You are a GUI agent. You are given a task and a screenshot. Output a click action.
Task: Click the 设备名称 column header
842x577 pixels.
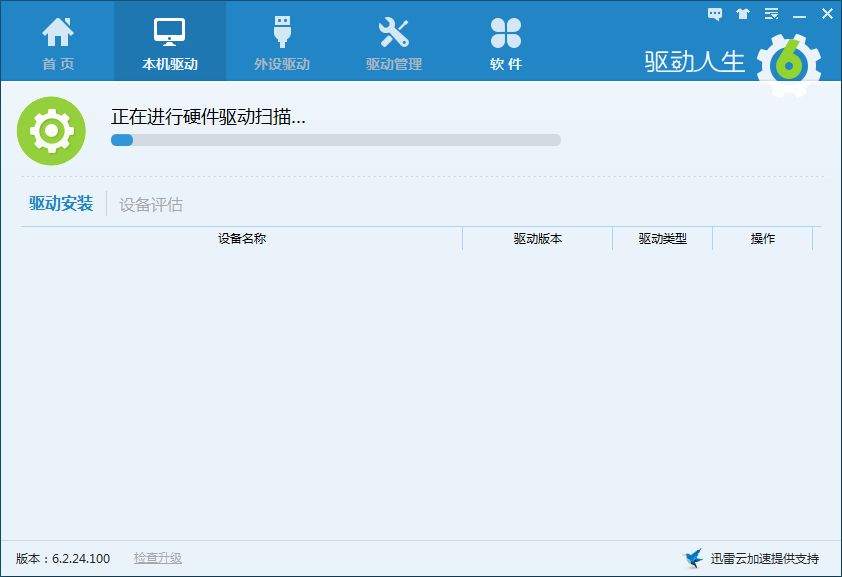tap(242, 239)
